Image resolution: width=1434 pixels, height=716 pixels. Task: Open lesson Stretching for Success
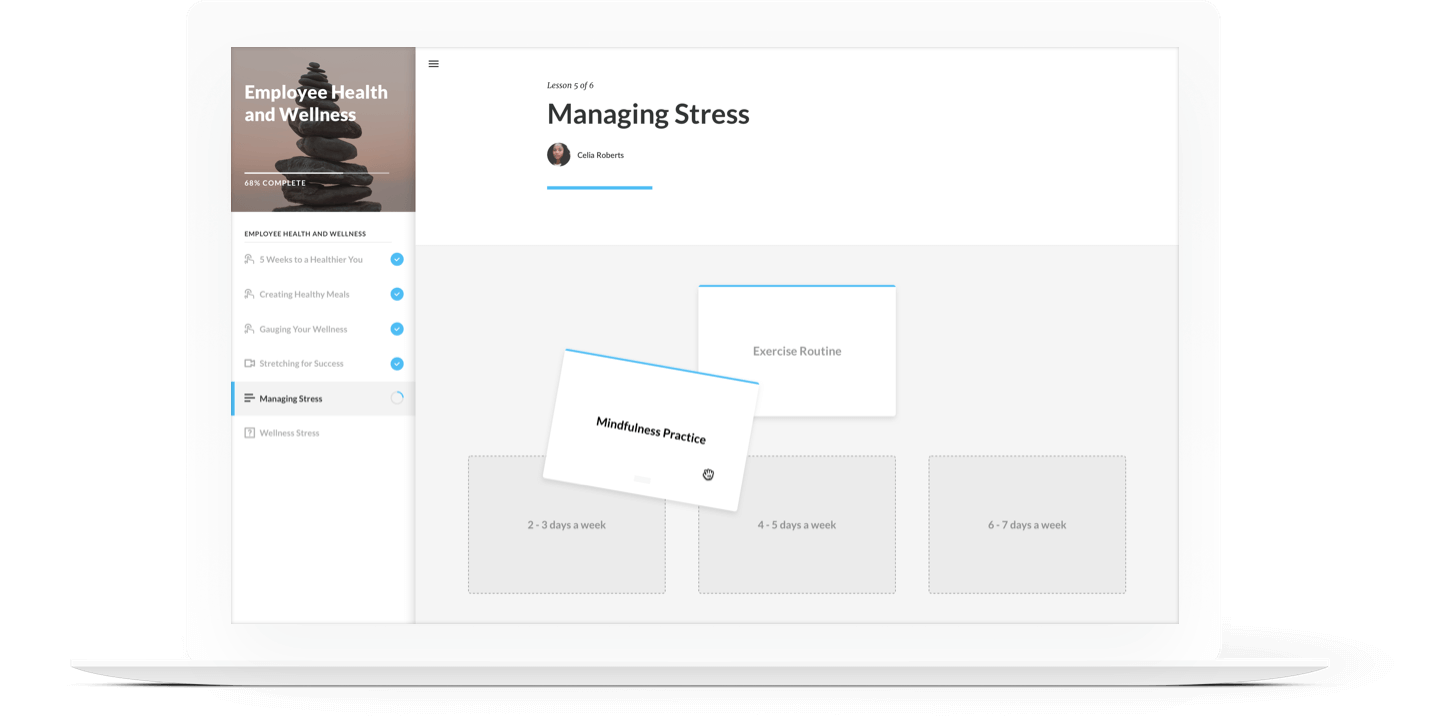(323, 364)
